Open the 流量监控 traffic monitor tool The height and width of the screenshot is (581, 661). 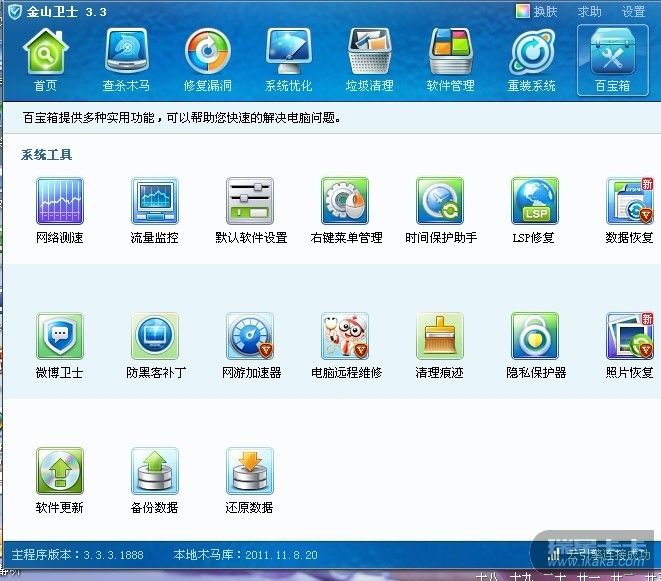155,210
